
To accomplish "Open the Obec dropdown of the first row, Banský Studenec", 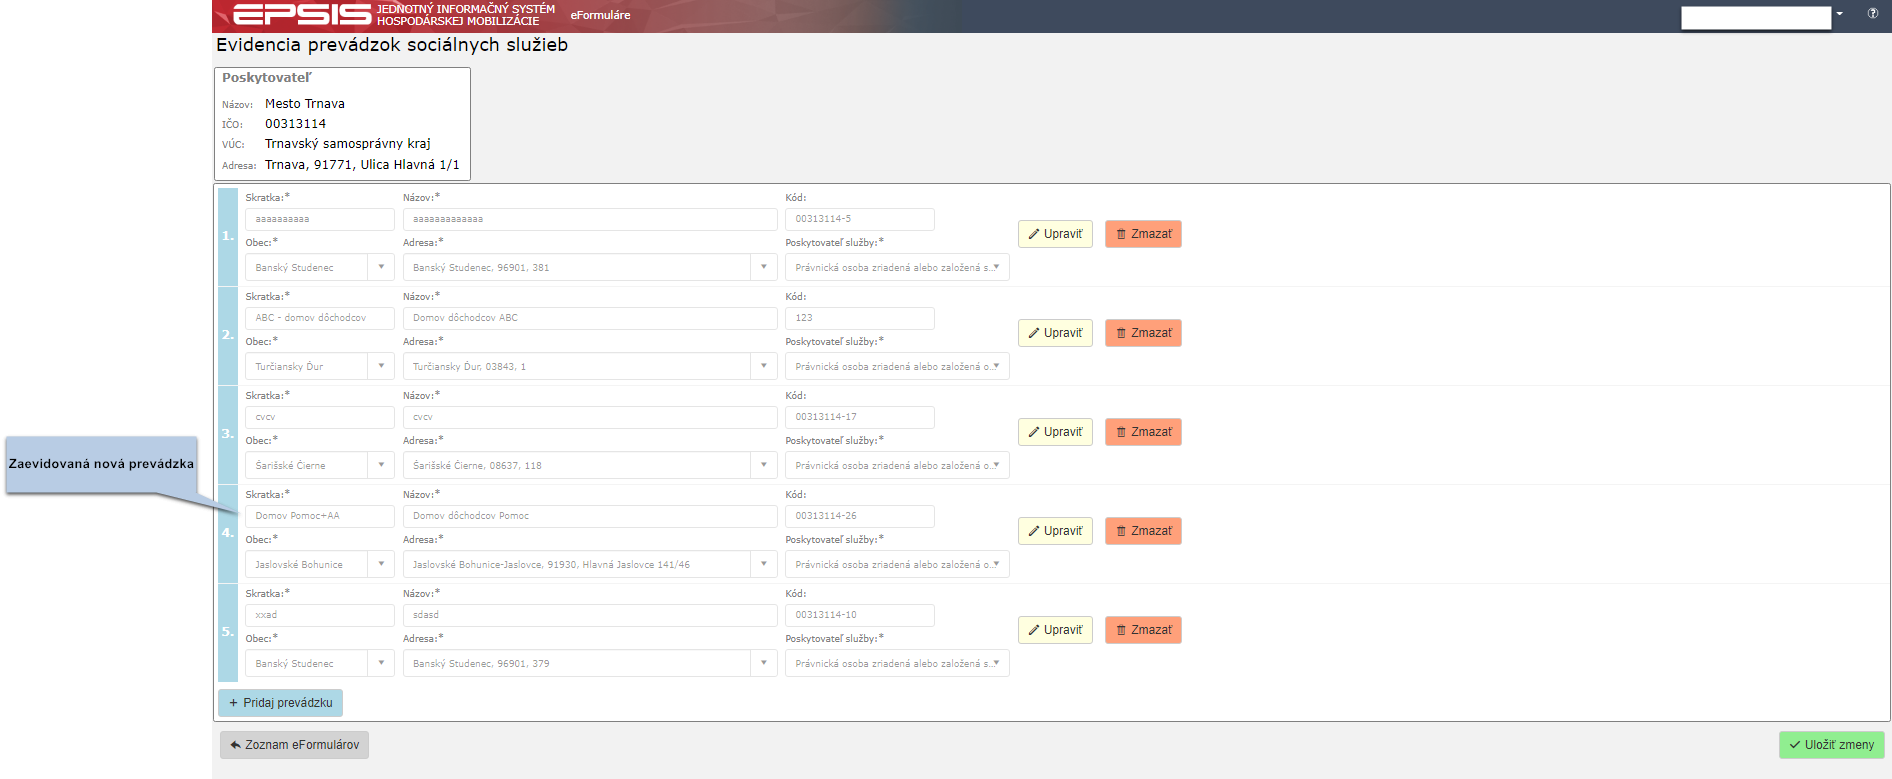I will point(319,267).
